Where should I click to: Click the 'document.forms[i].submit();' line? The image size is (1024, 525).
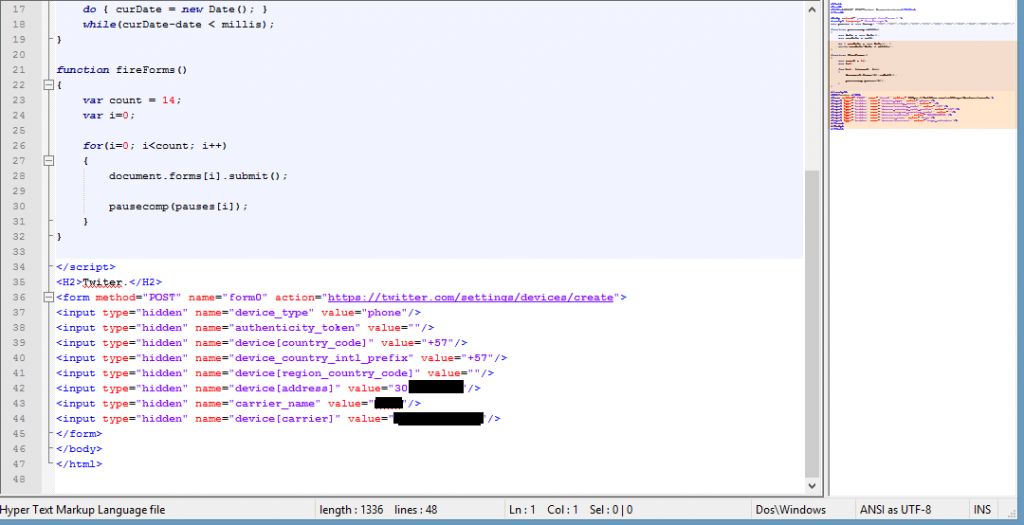[x=198, y=176]
